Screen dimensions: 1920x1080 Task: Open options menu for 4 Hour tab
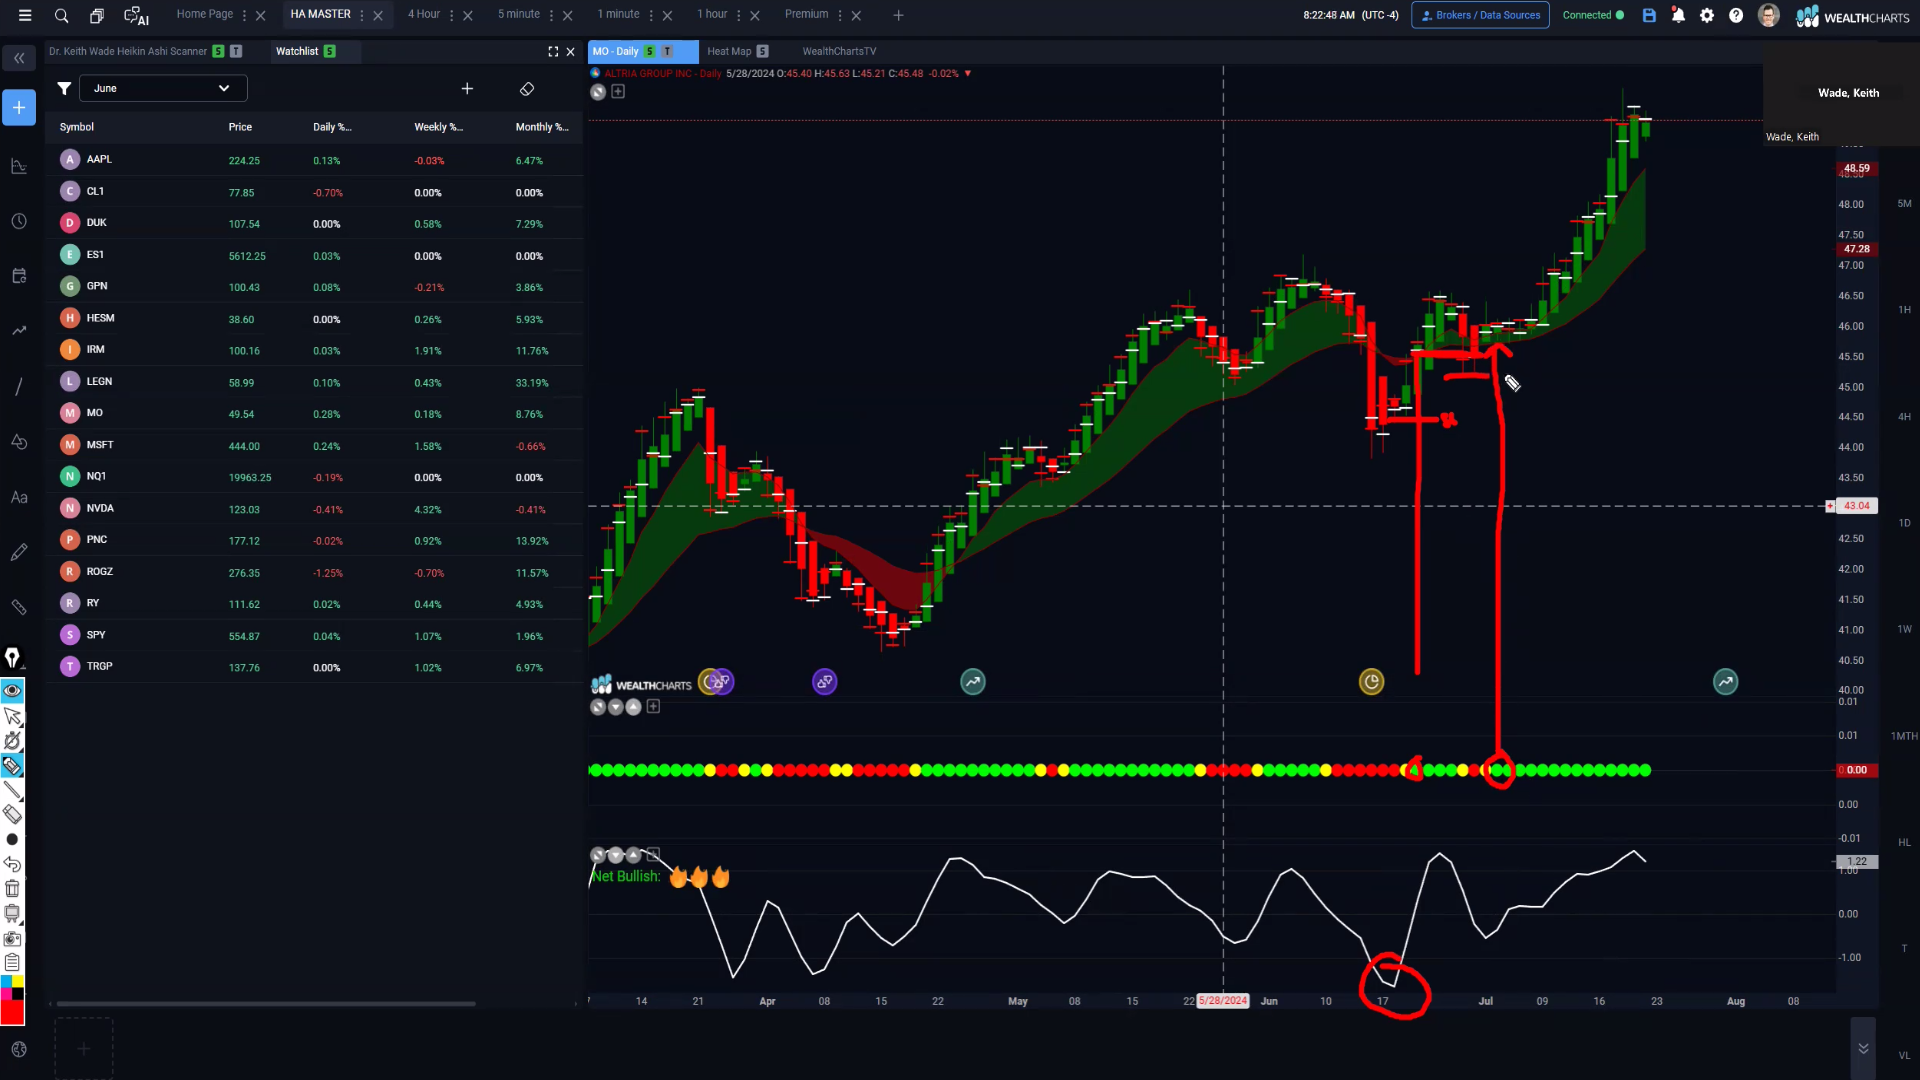(x=451, y=16)
